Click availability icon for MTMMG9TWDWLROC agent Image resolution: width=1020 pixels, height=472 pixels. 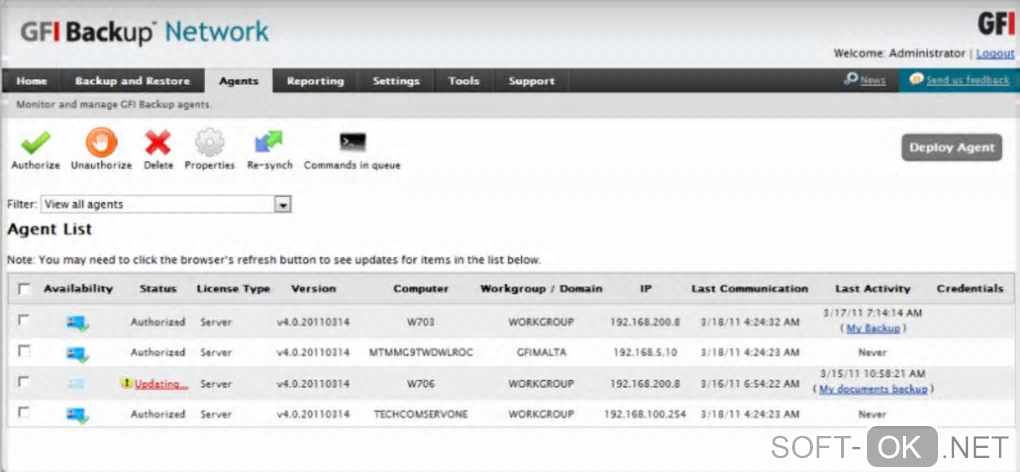pos(77,353)
